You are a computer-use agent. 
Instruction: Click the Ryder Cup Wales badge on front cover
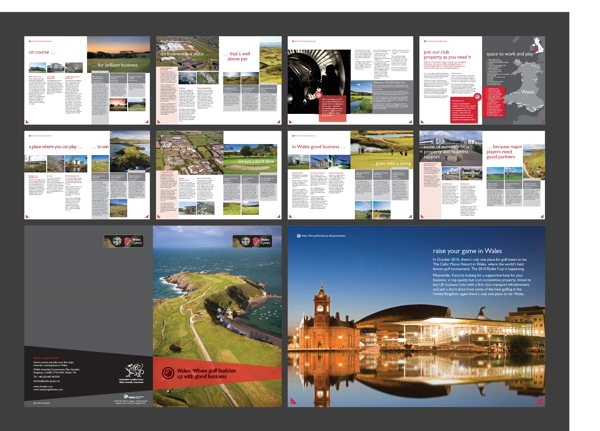252,241
